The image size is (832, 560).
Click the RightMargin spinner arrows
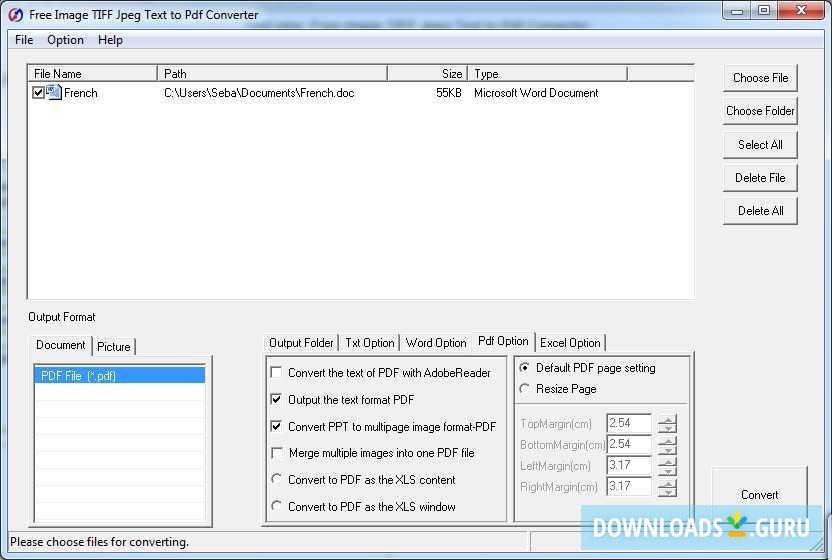668,487
